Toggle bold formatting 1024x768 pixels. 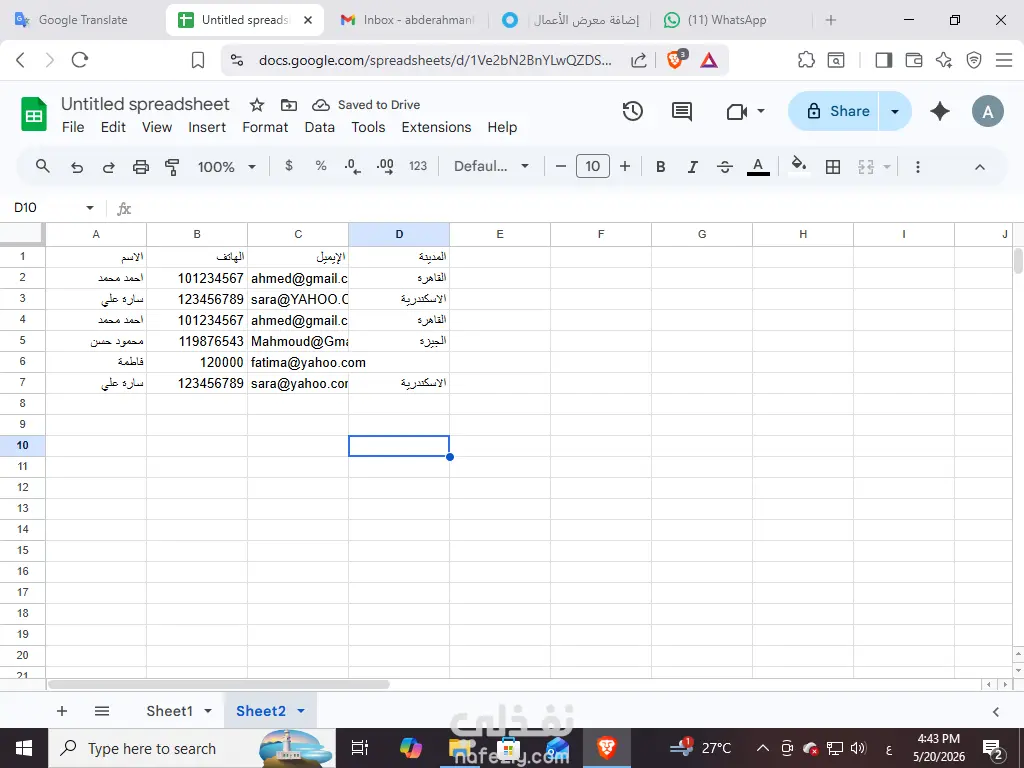660,167
